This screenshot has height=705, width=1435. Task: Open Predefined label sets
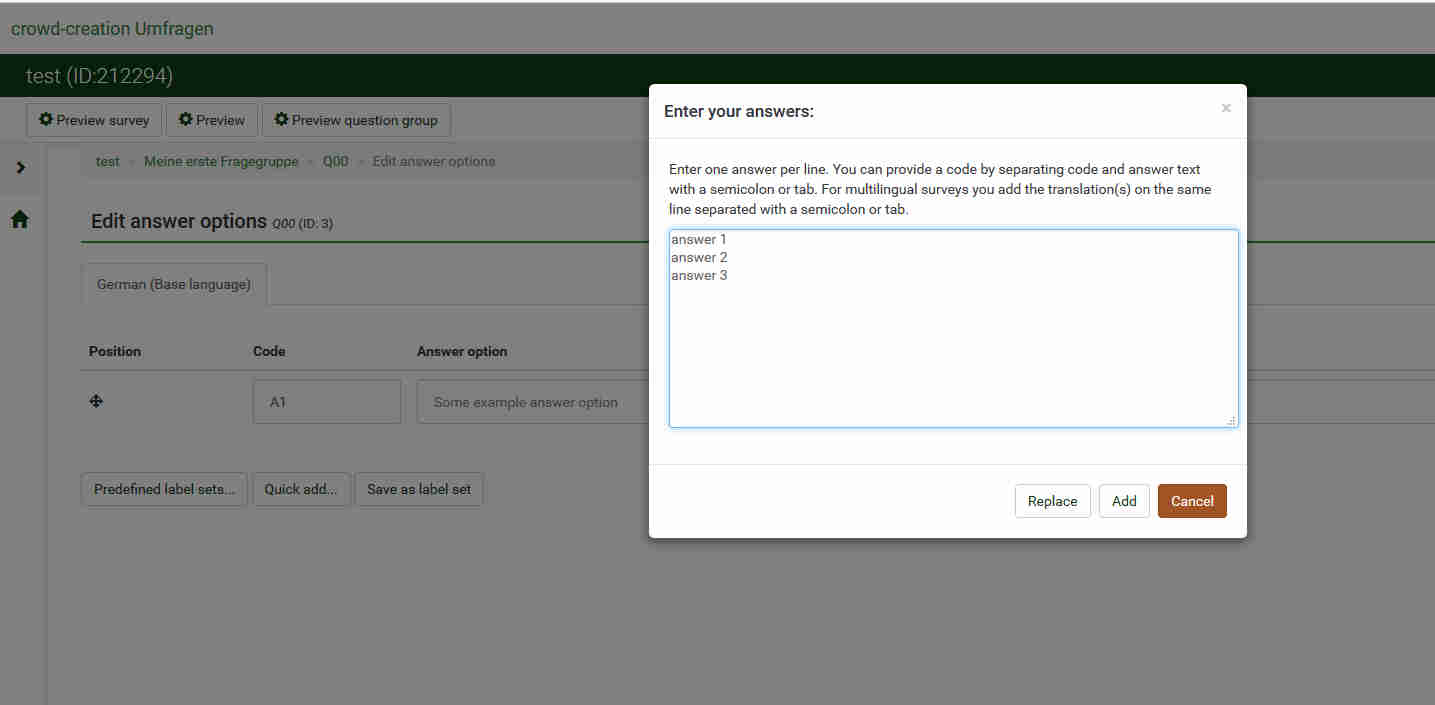(164, 490)
